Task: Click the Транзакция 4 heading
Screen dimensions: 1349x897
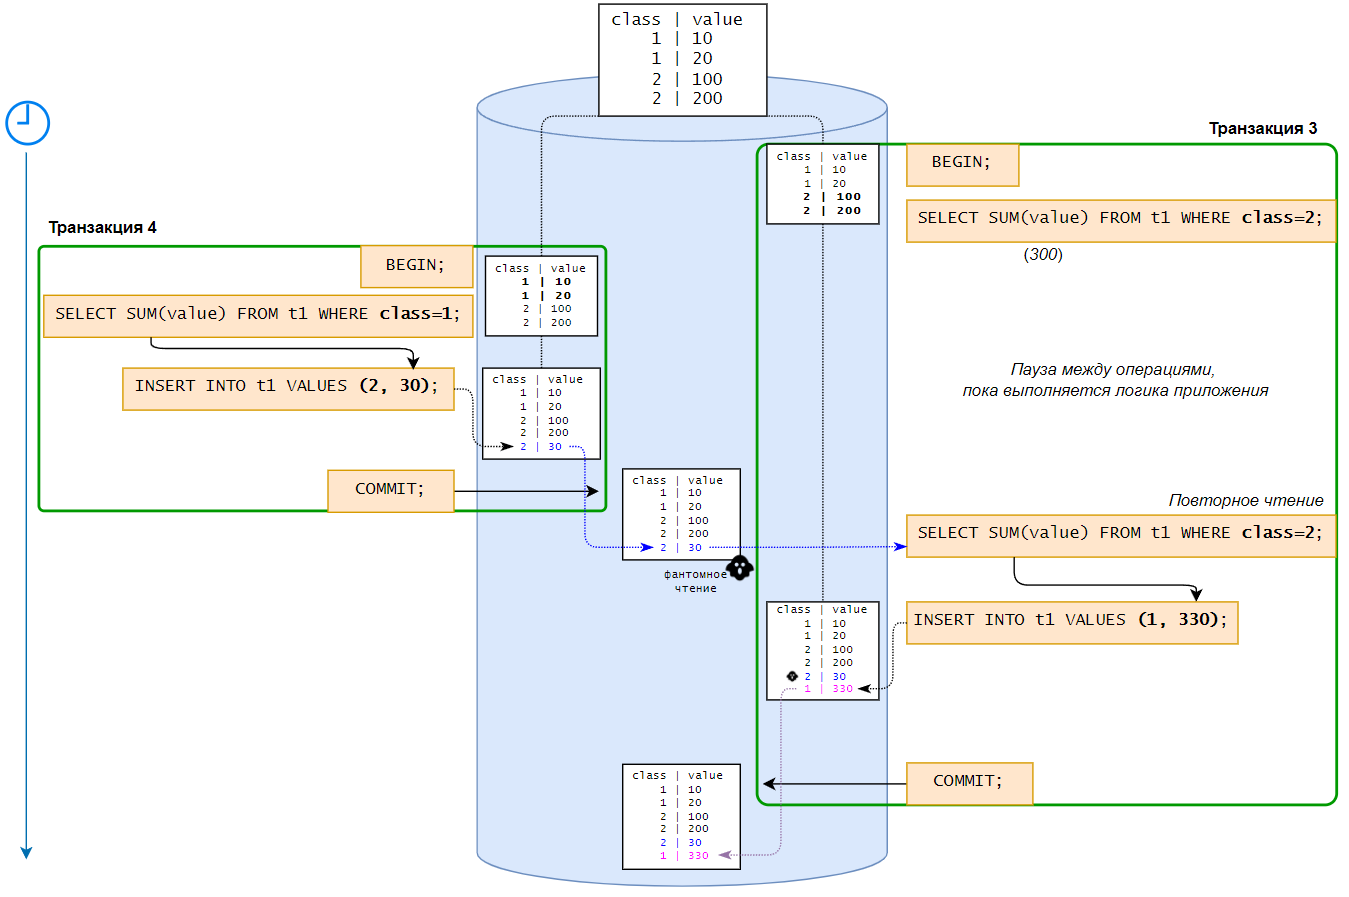Action: click(102, 228)
